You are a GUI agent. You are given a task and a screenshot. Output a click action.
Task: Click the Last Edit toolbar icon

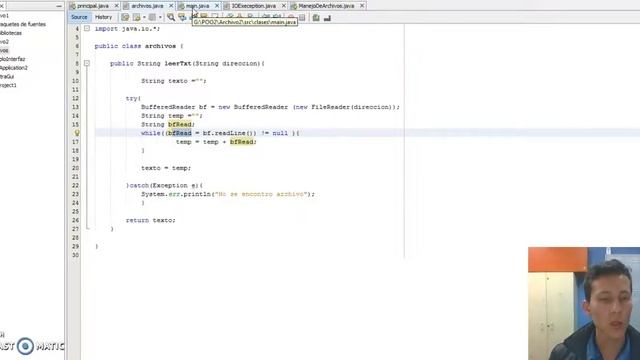pyautogui.click(x=125, y=17)
